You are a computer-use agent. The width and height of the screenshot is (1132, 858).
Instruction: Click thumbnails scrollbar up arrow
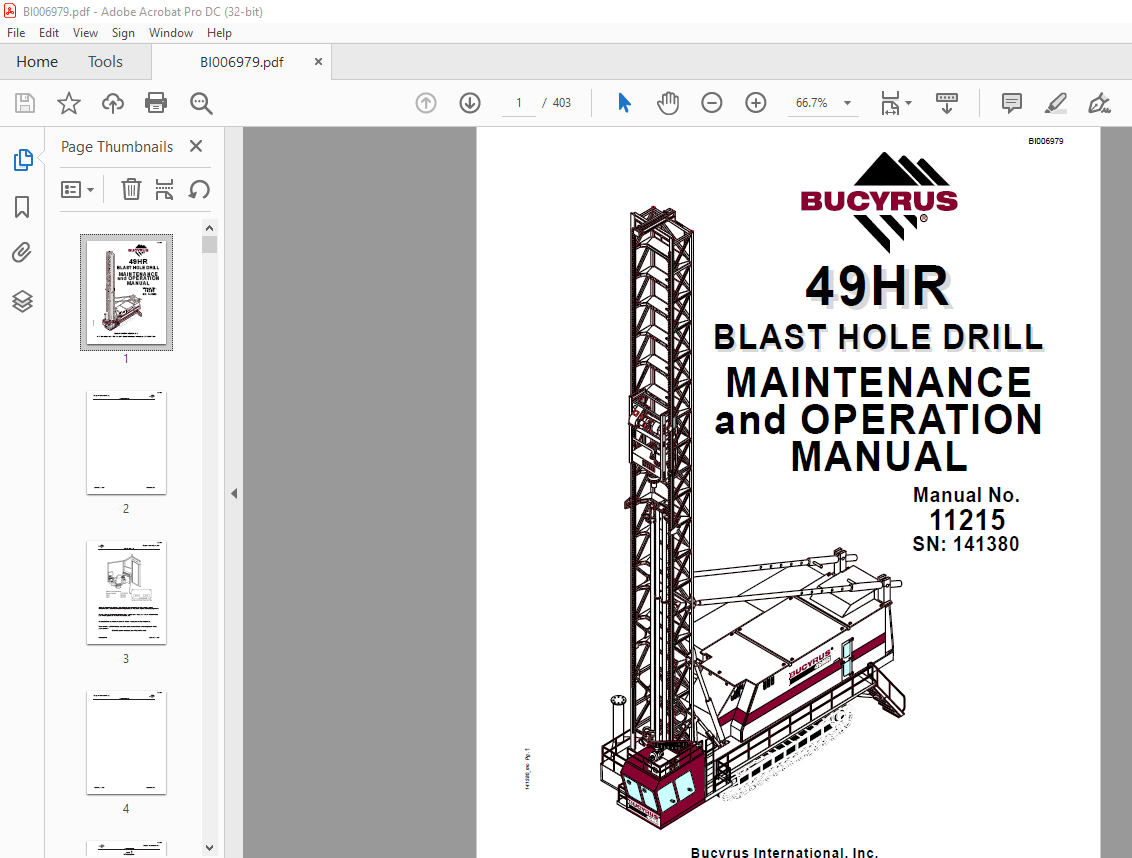click(x=209, y=228)
